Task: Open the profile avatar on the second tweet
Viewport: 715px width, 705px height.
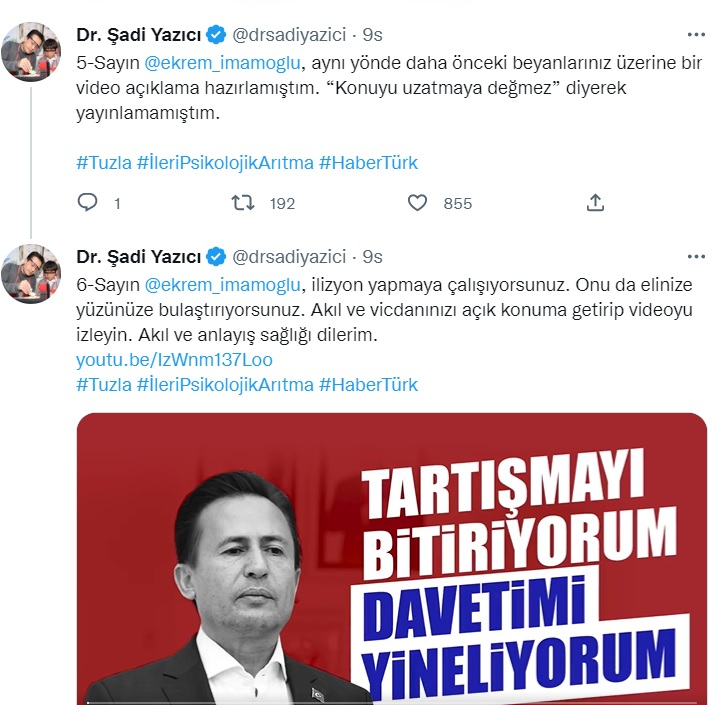Action: (31, 274)
